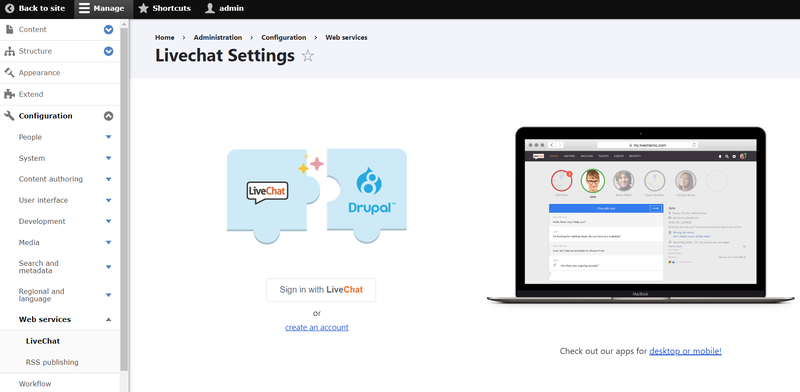Open the Content admin menu item

[x=33, y=30]
